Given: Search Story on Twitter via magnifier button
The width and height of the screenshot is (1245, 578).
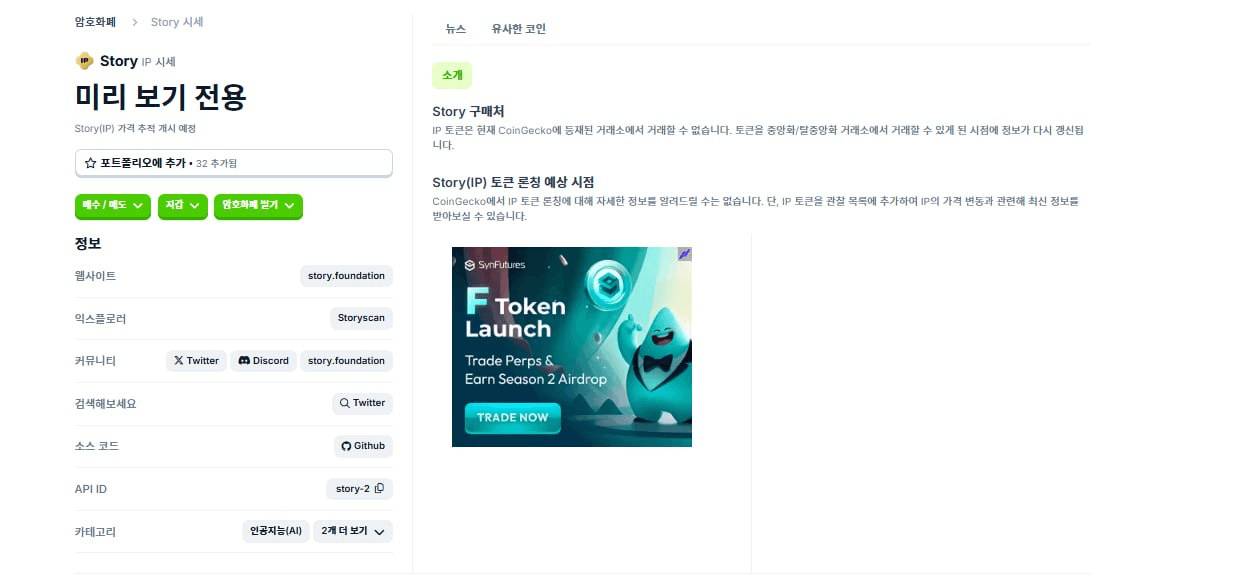Looking at the screenshot, I should pyautogui.click(x=362, y=403).
